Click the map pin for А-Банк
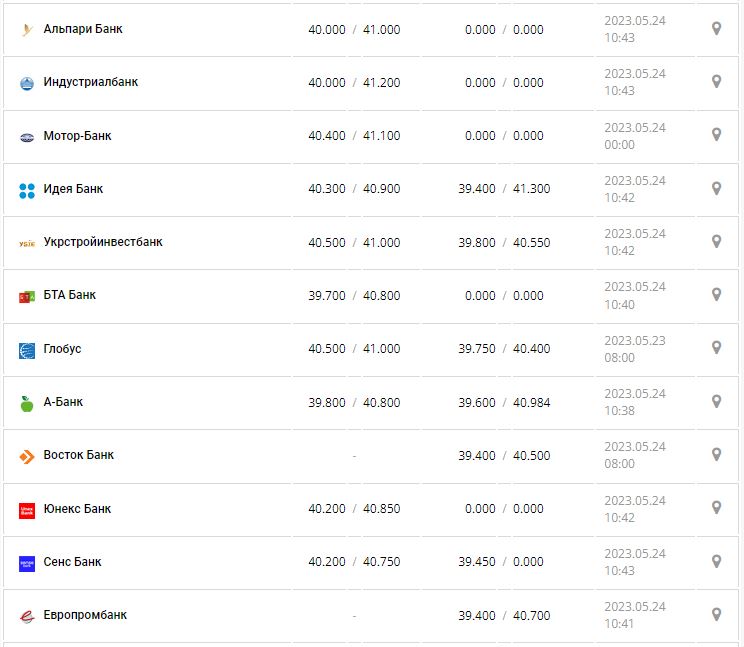The height and width of the screenshot is (647, 744). tap(716, 401)
